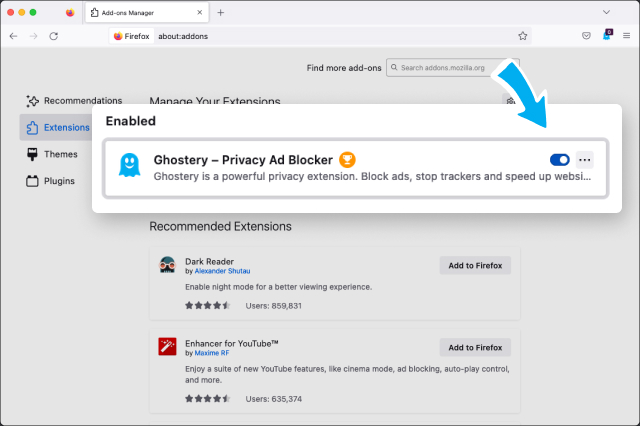The image size is (640, 426).
Task: Click the Enhancer for YouTube icon
Action: point(168,347)
